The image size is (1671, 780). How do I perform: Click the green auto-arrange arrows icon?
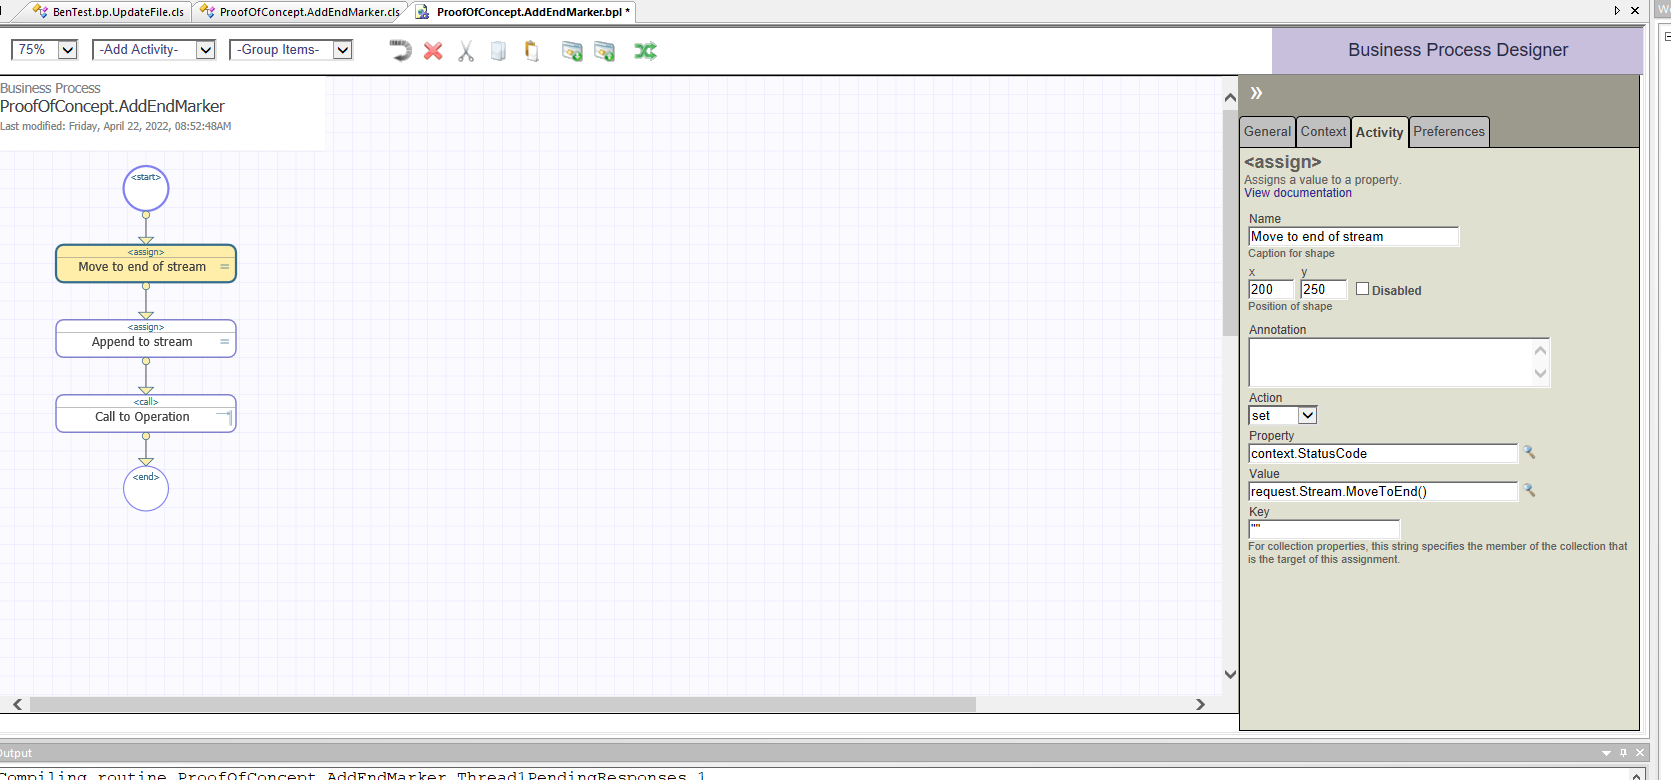645,51
